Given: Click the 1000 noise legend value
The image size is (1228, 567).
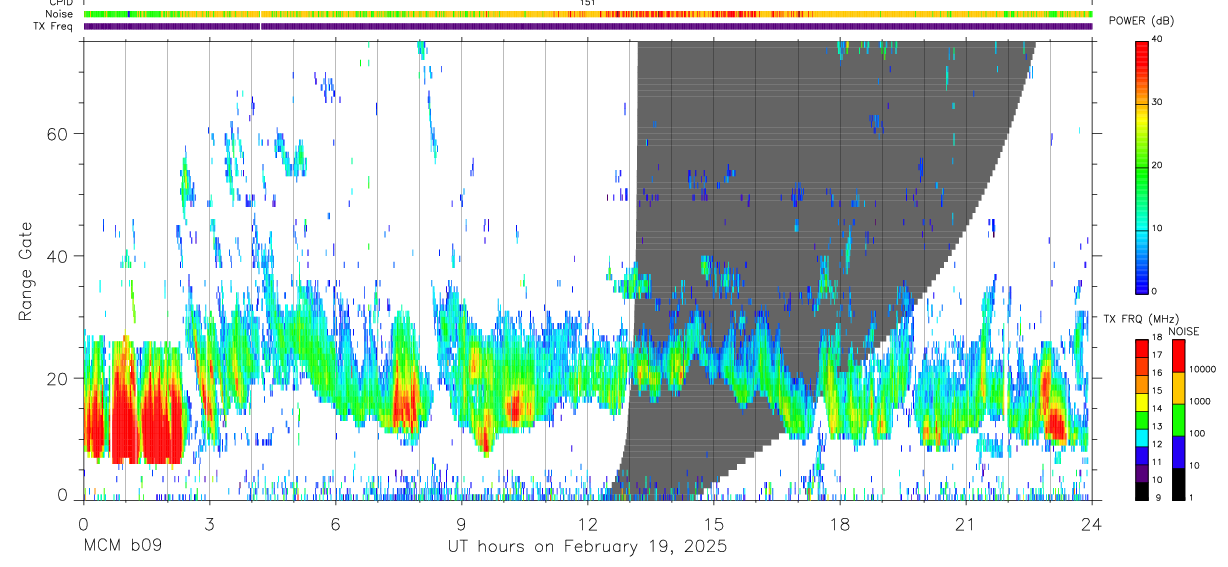Looking at the screenshot, I should (1199, 401).
